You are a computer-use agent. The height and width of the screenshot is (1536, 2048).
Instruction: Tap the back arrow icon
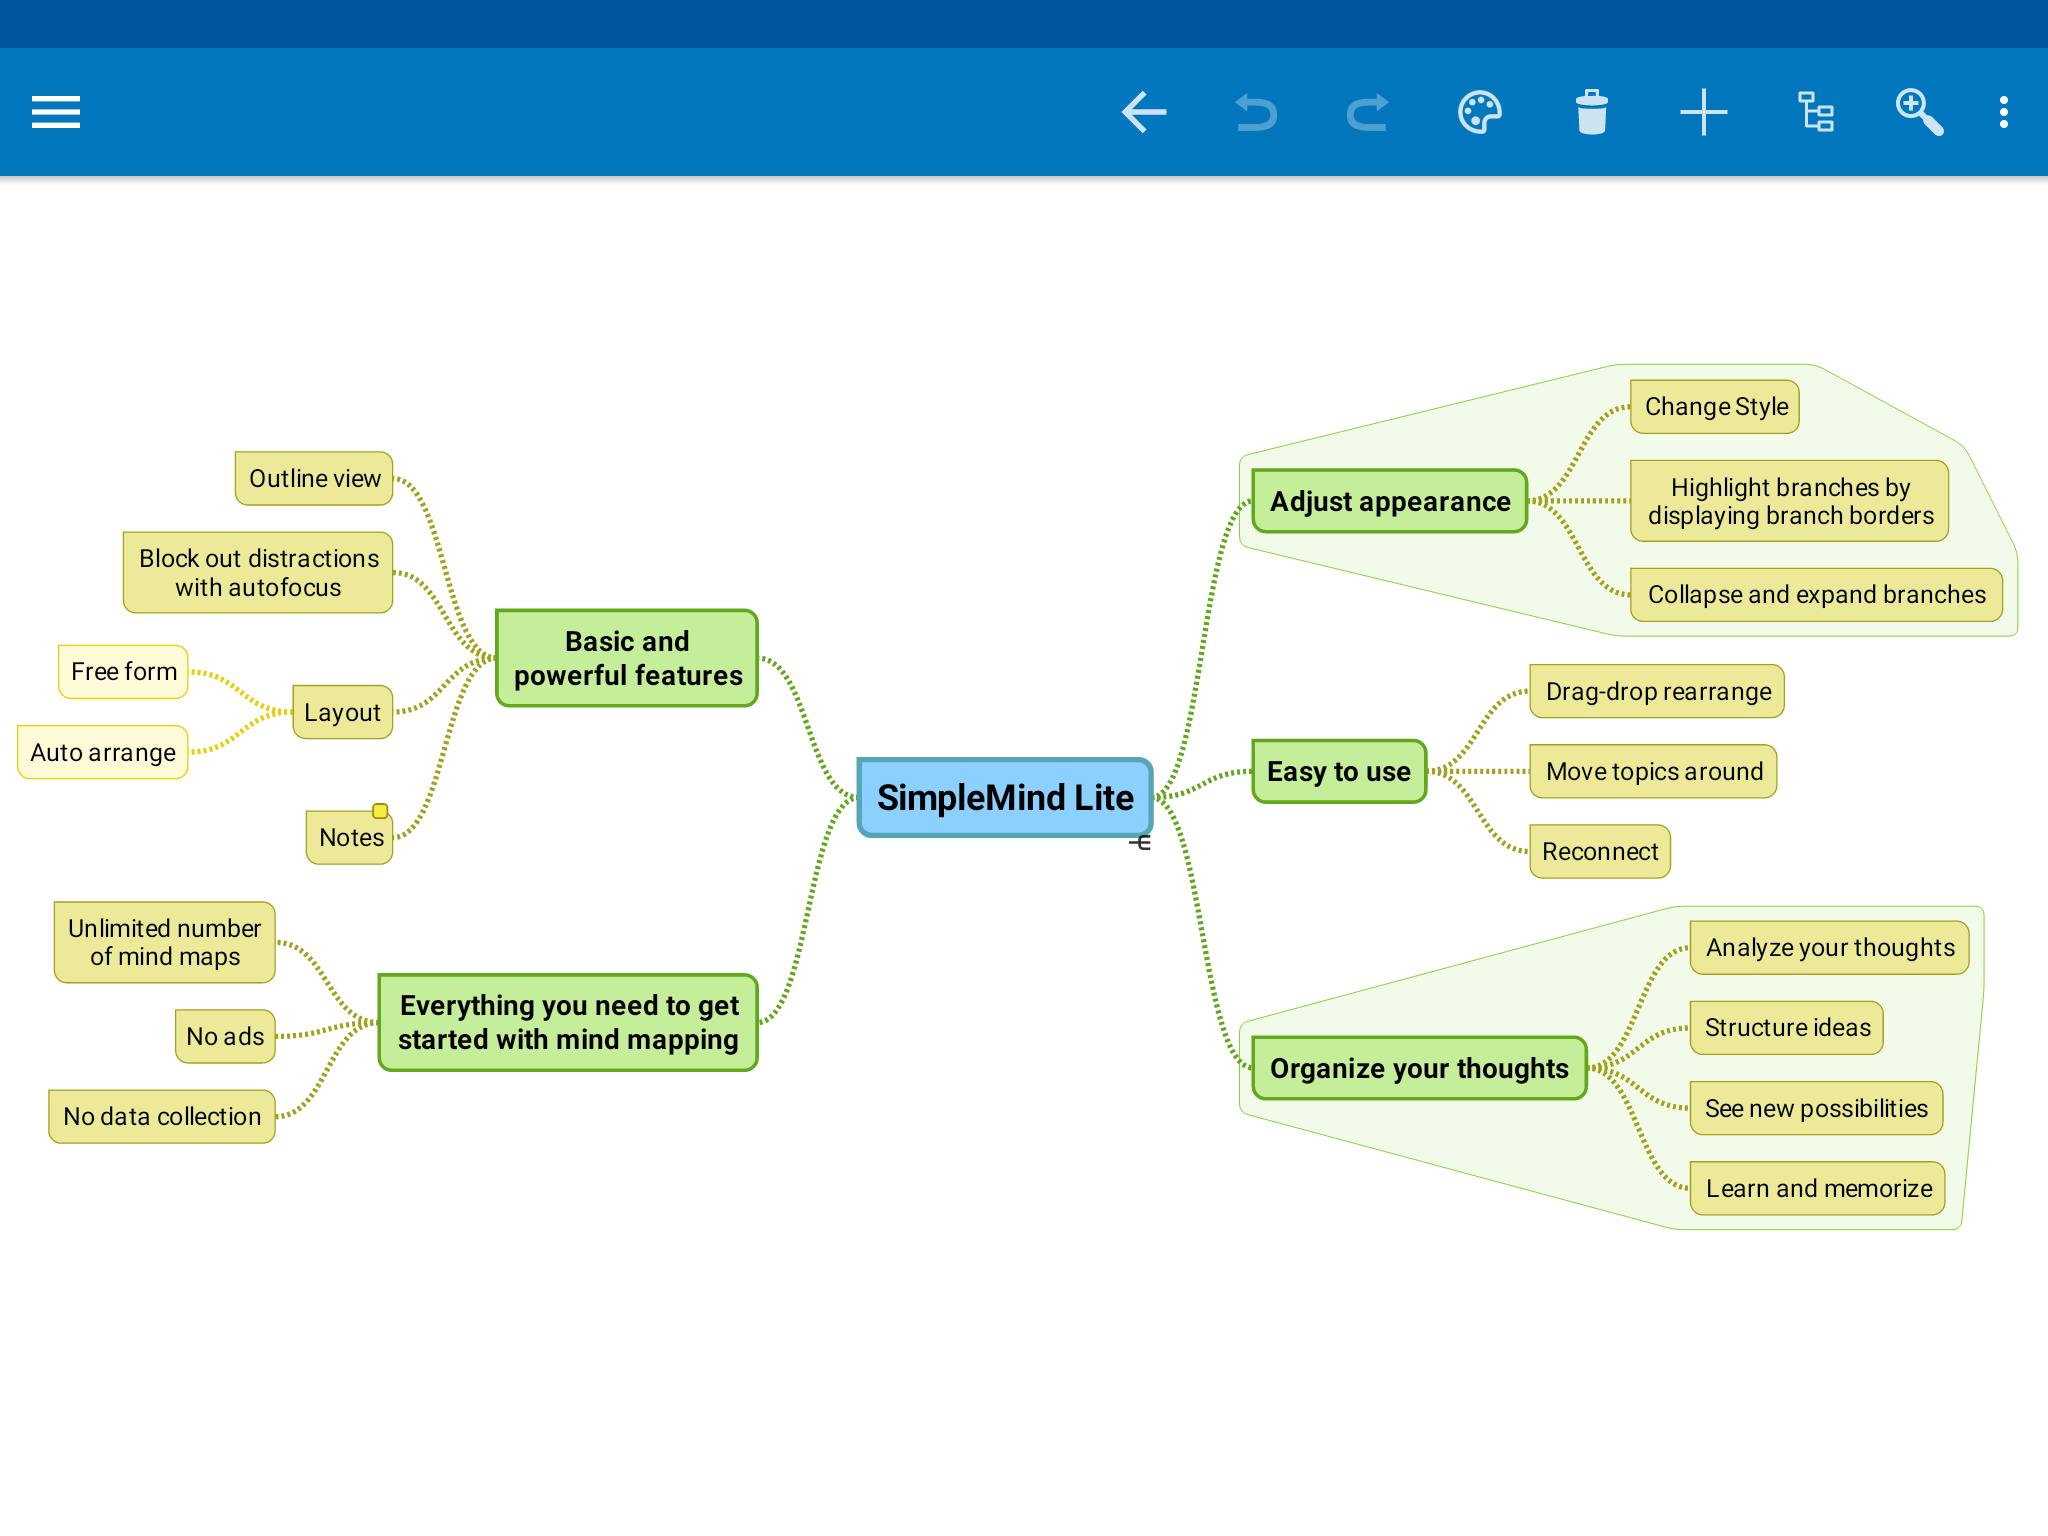[1144, 112]
